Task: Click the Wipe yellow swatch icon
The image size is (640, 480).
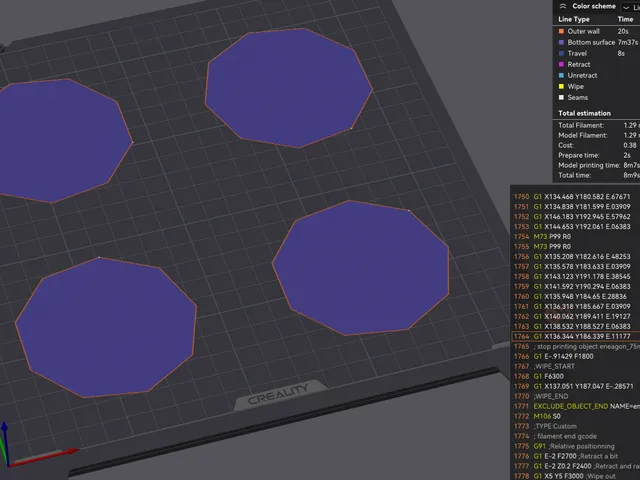Action: tap(561, 87)
